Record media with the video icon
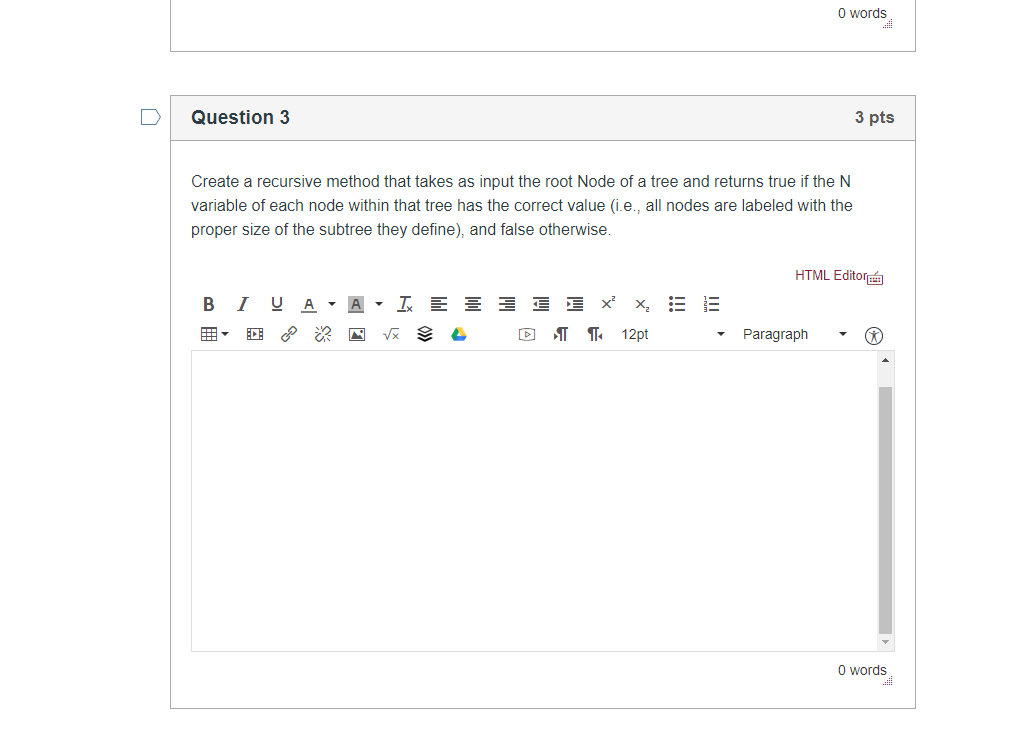 (x=526, y=334)
